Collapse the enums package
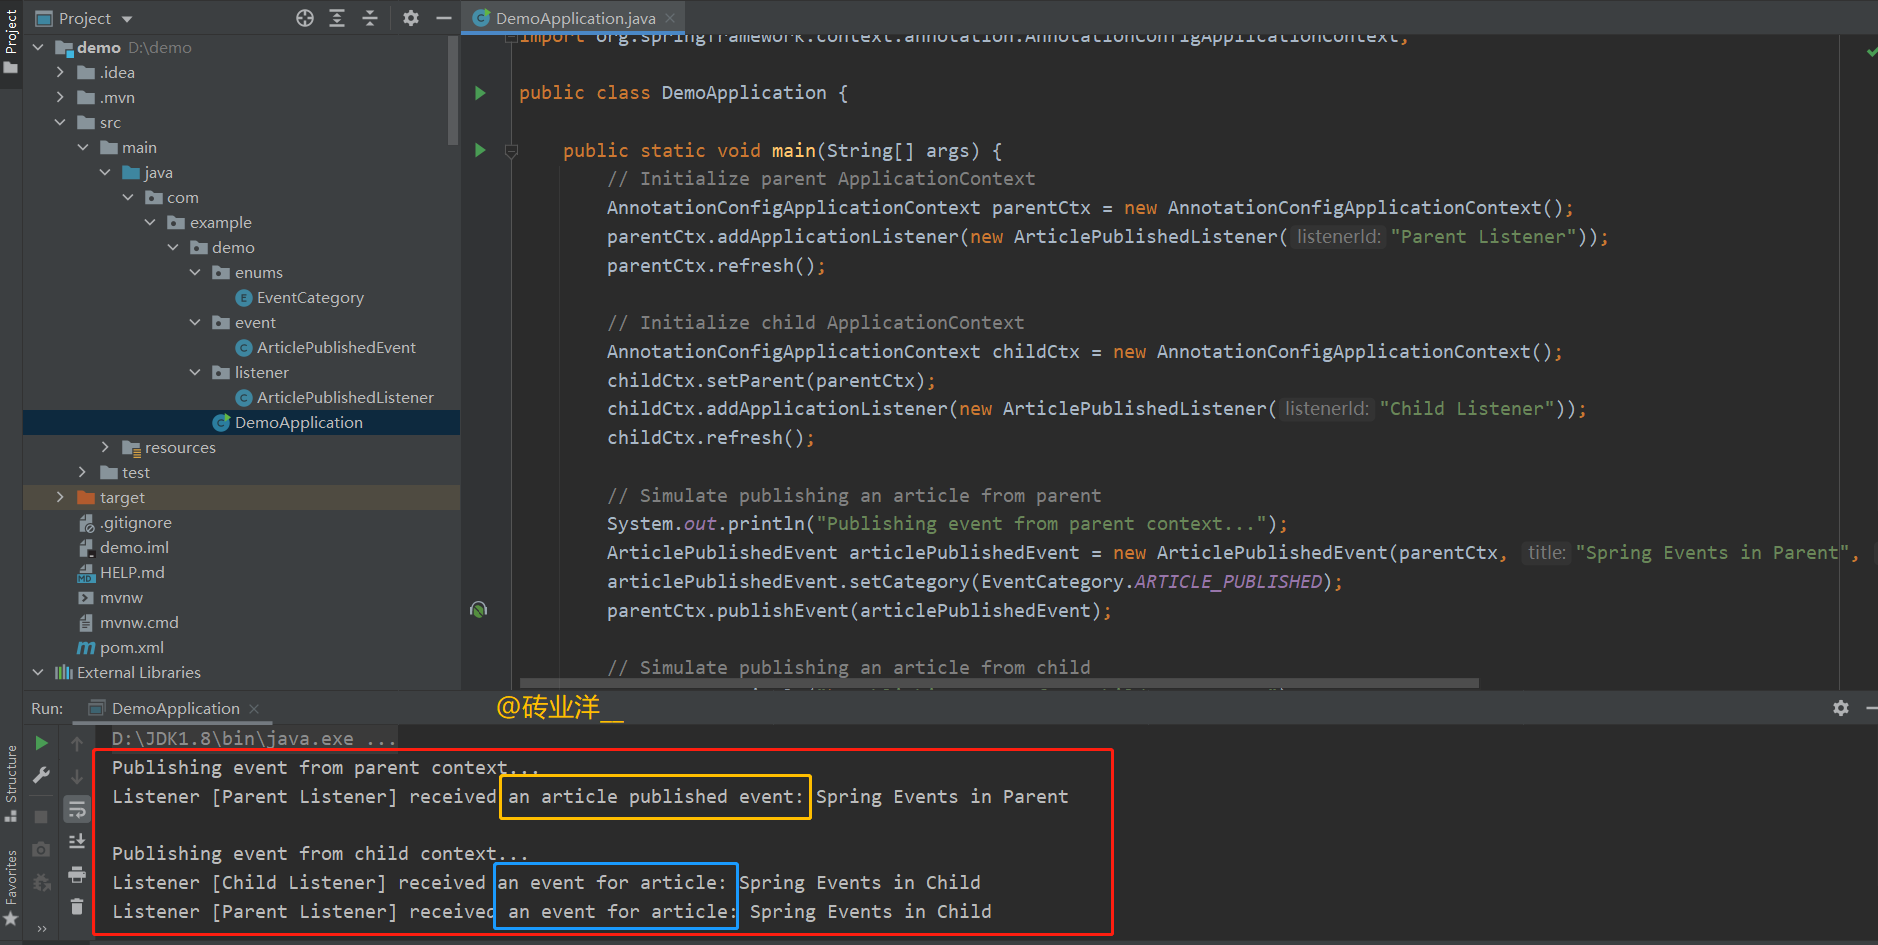 pos(195,272)
